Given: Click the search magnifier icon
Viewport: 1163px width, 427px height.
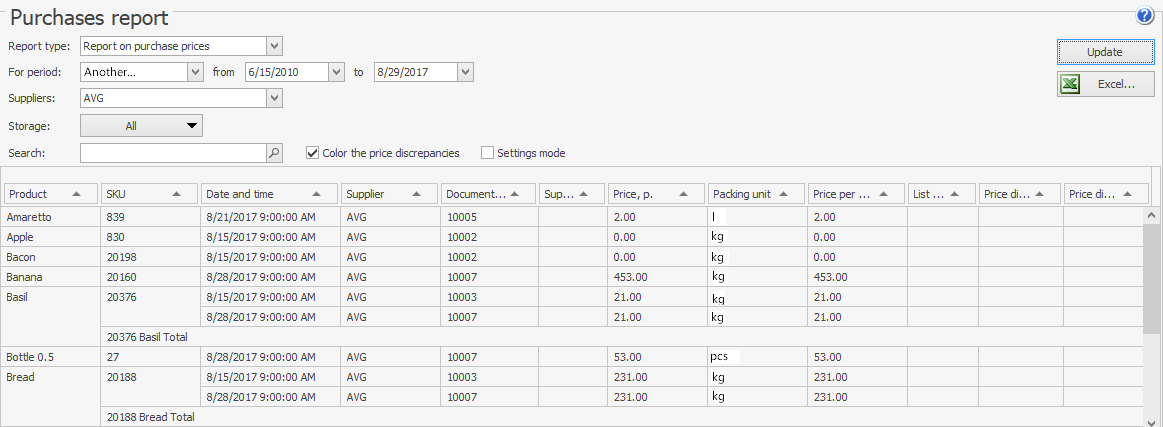Looking at the screenshot, I should coord(274,153).
